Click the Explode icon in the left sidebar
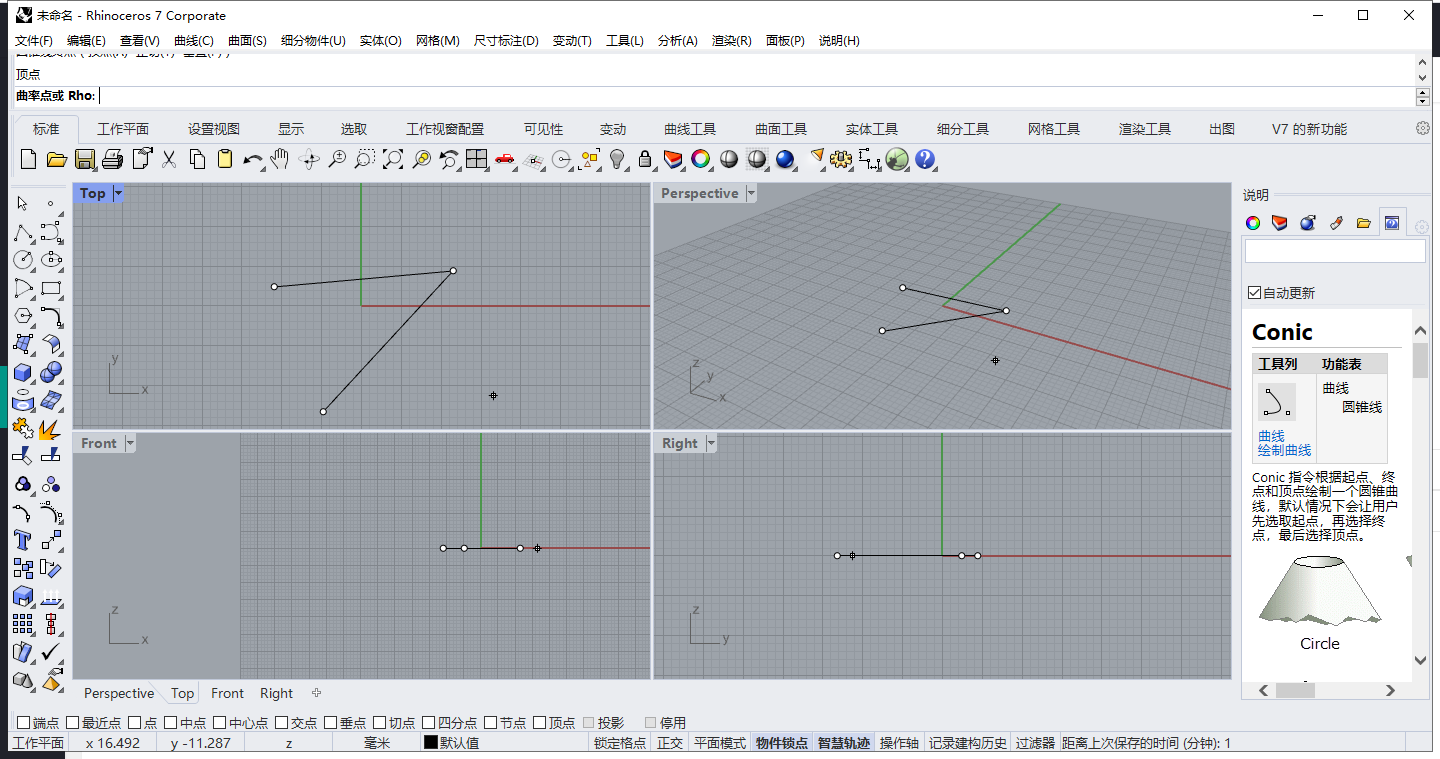1440x759 pixels. [51, 429]
